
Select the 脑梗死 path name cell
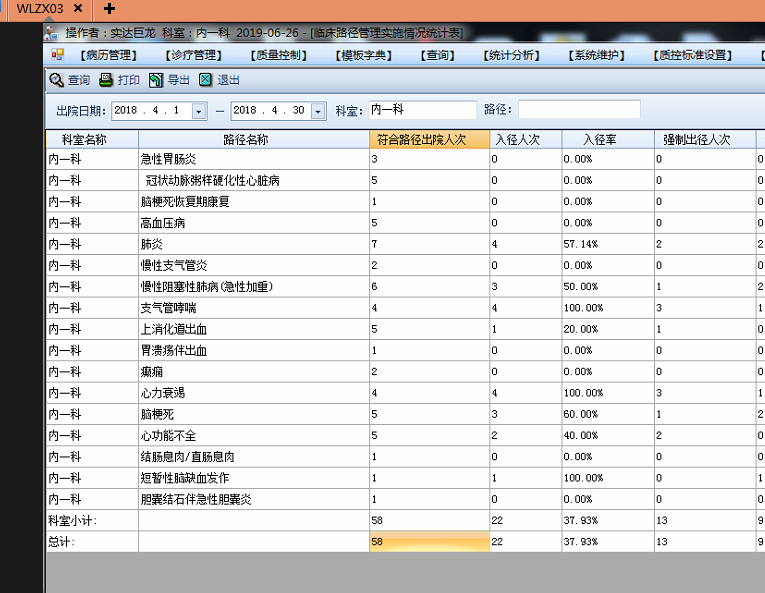254,414
